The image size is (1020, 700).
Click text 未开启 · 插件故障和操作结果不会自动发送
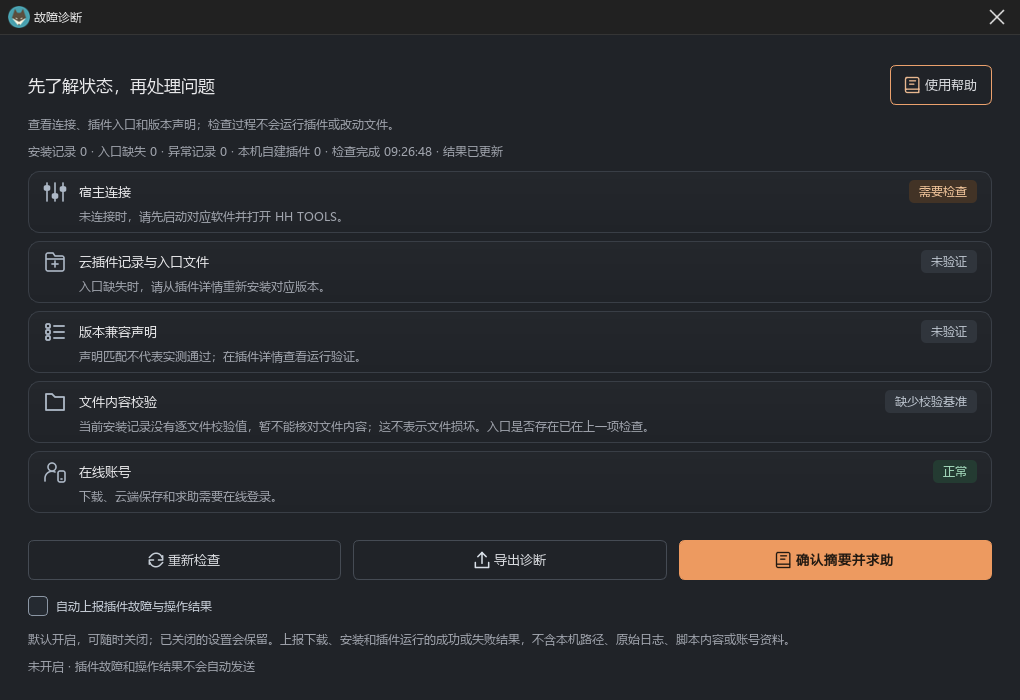click(x=141, y=667)
